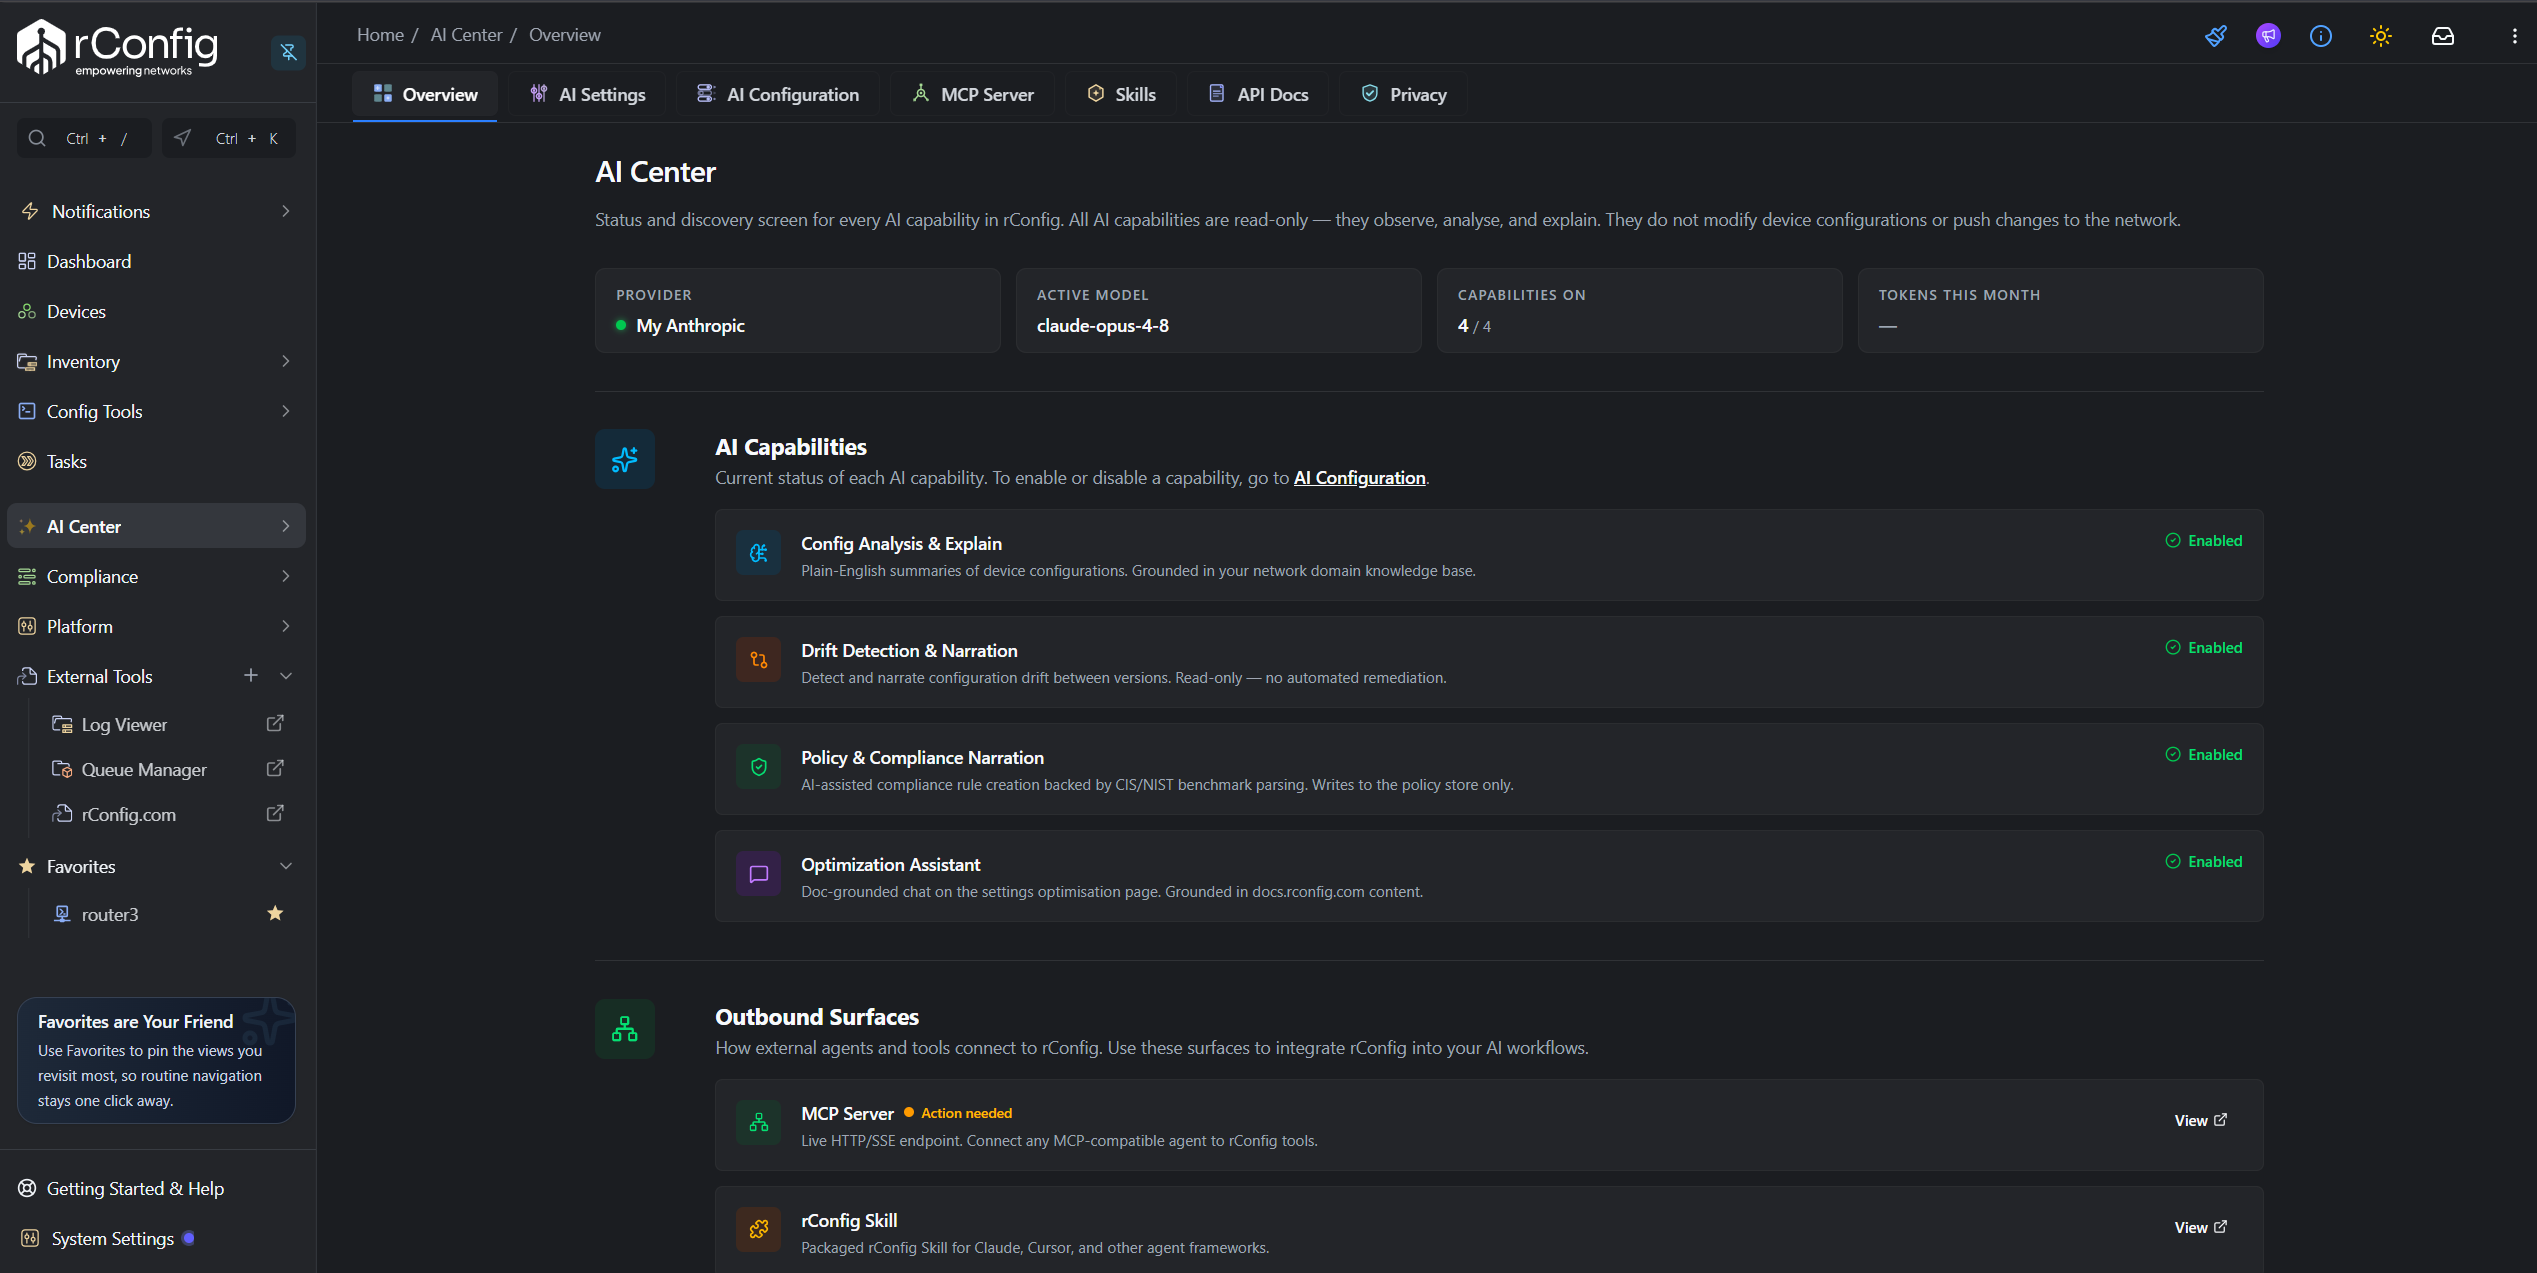The image size is (2537, 1273).
Task: Open the paintbrush theme icon in header
Action: [2216, 36]
